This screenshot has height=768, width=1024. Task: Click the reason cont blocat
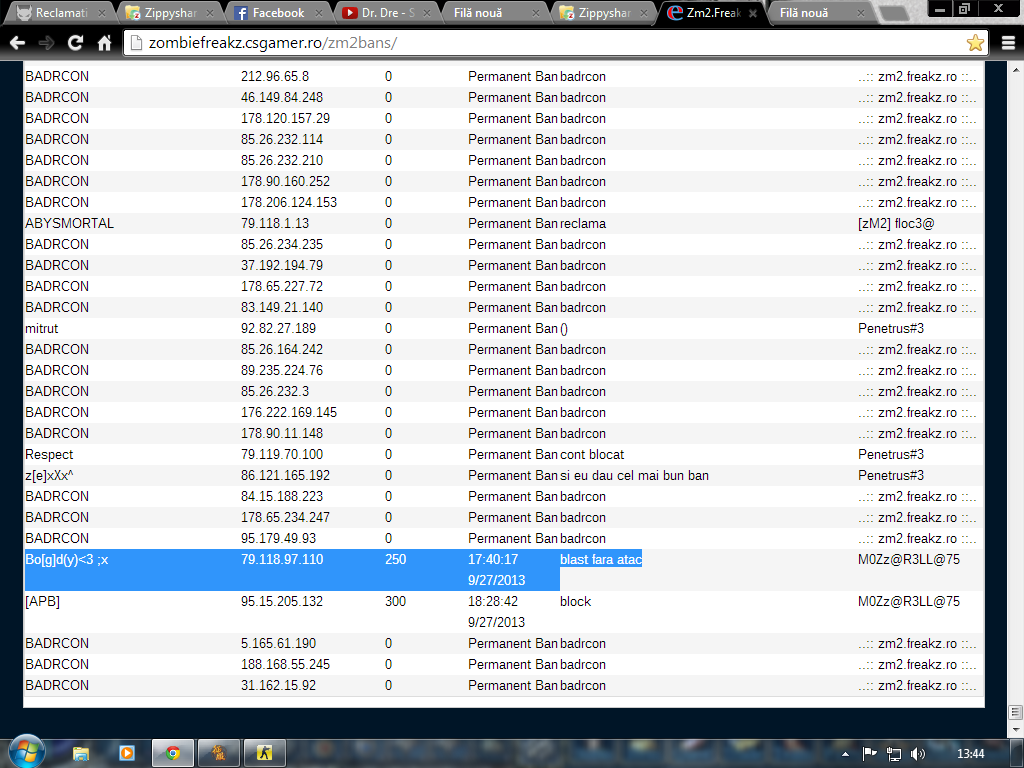592,455
